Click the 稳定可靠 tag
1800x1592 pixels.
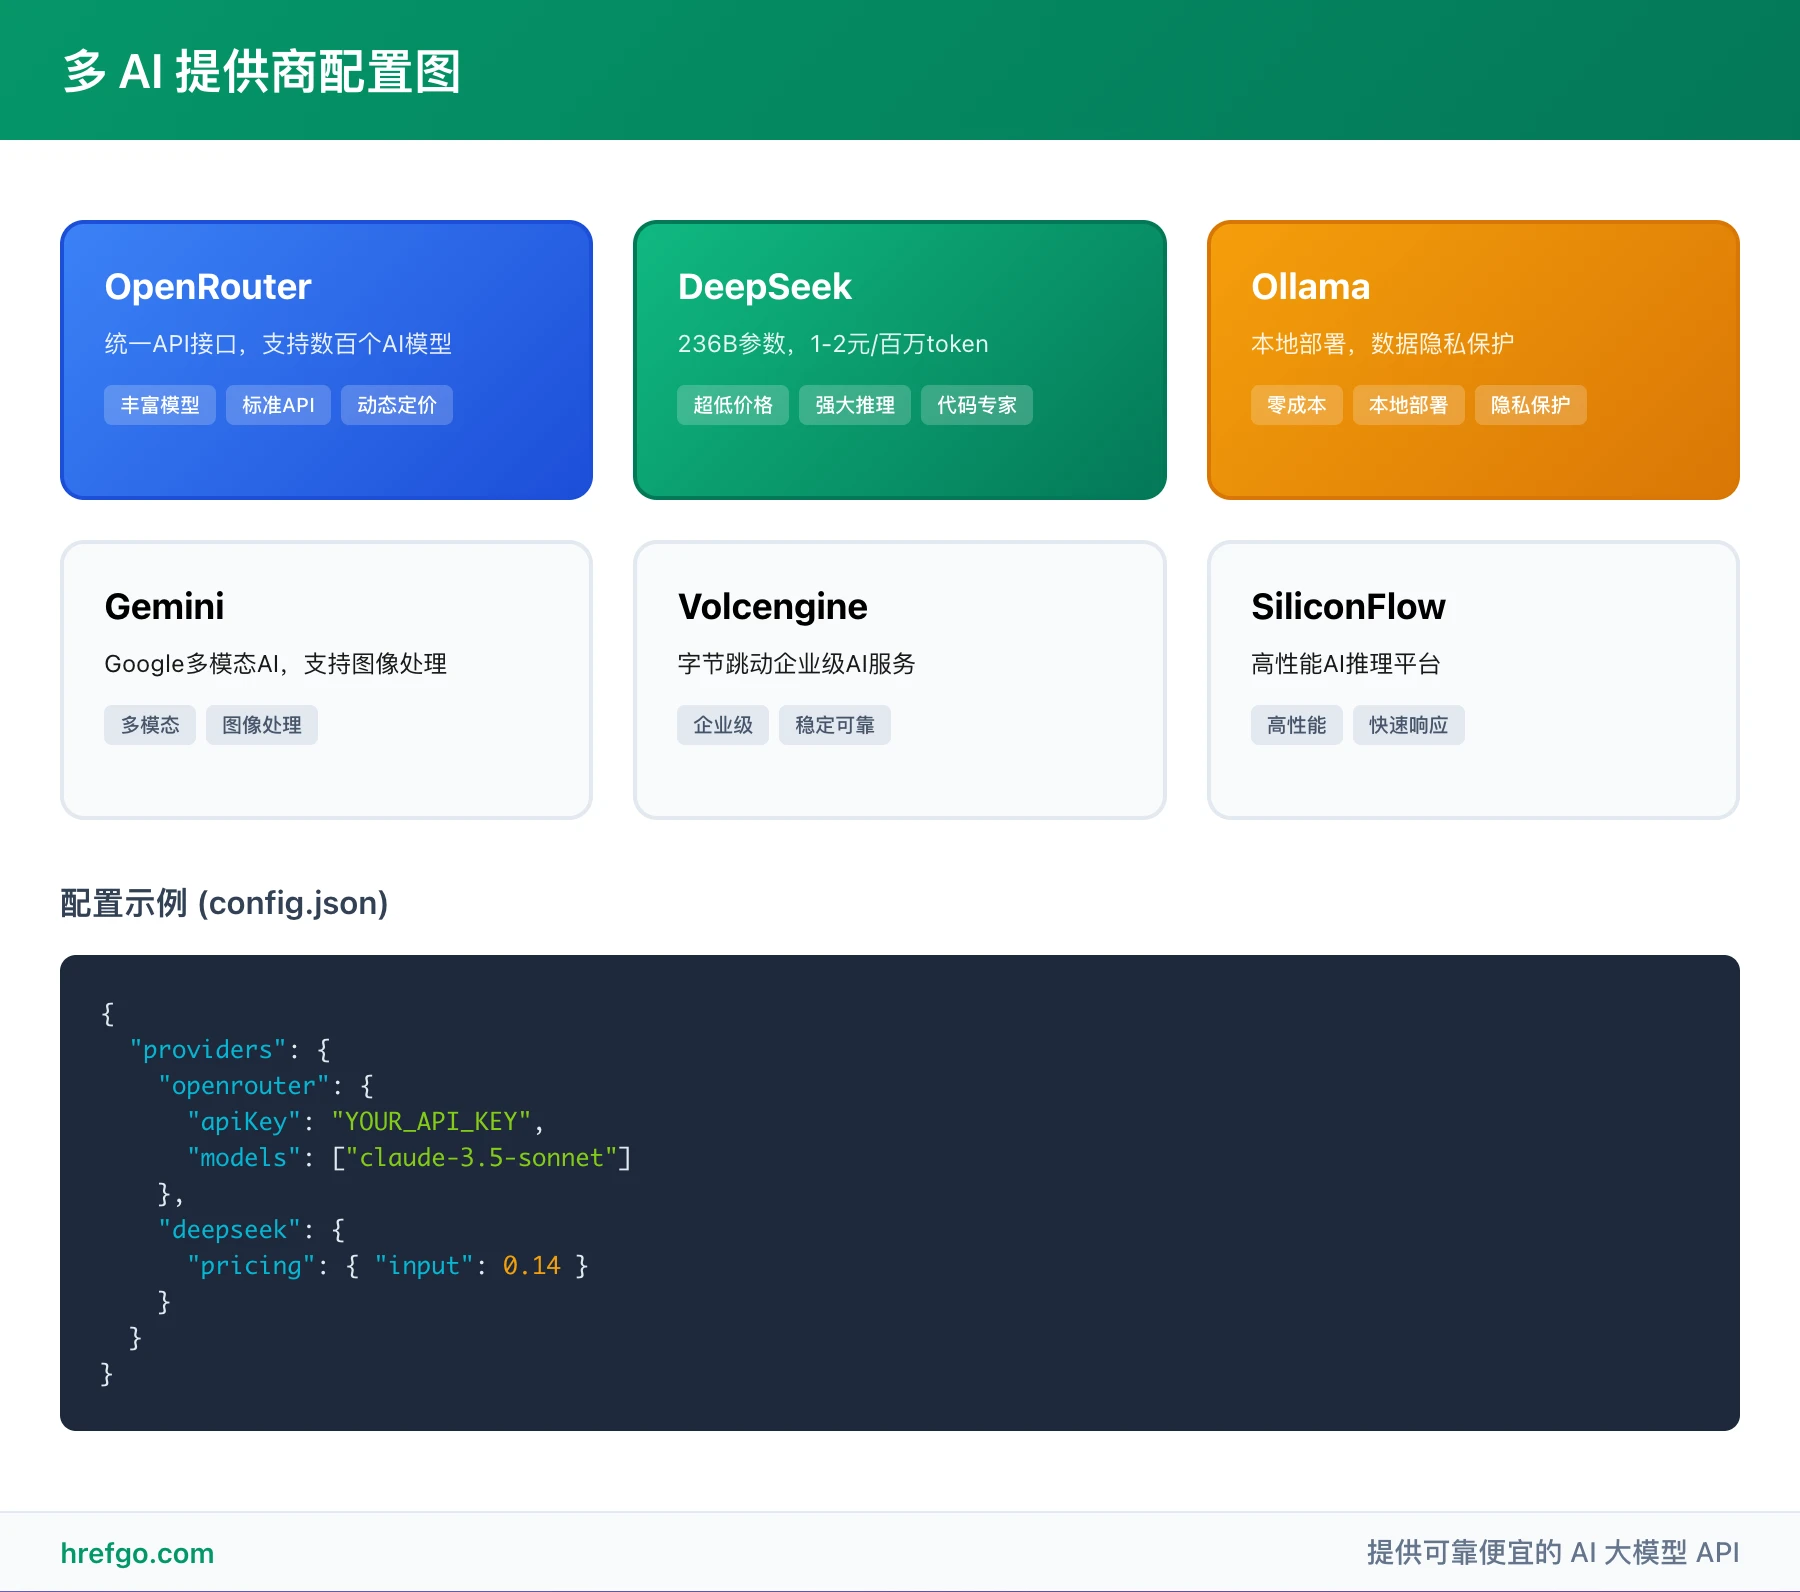[x=835, y=725]
